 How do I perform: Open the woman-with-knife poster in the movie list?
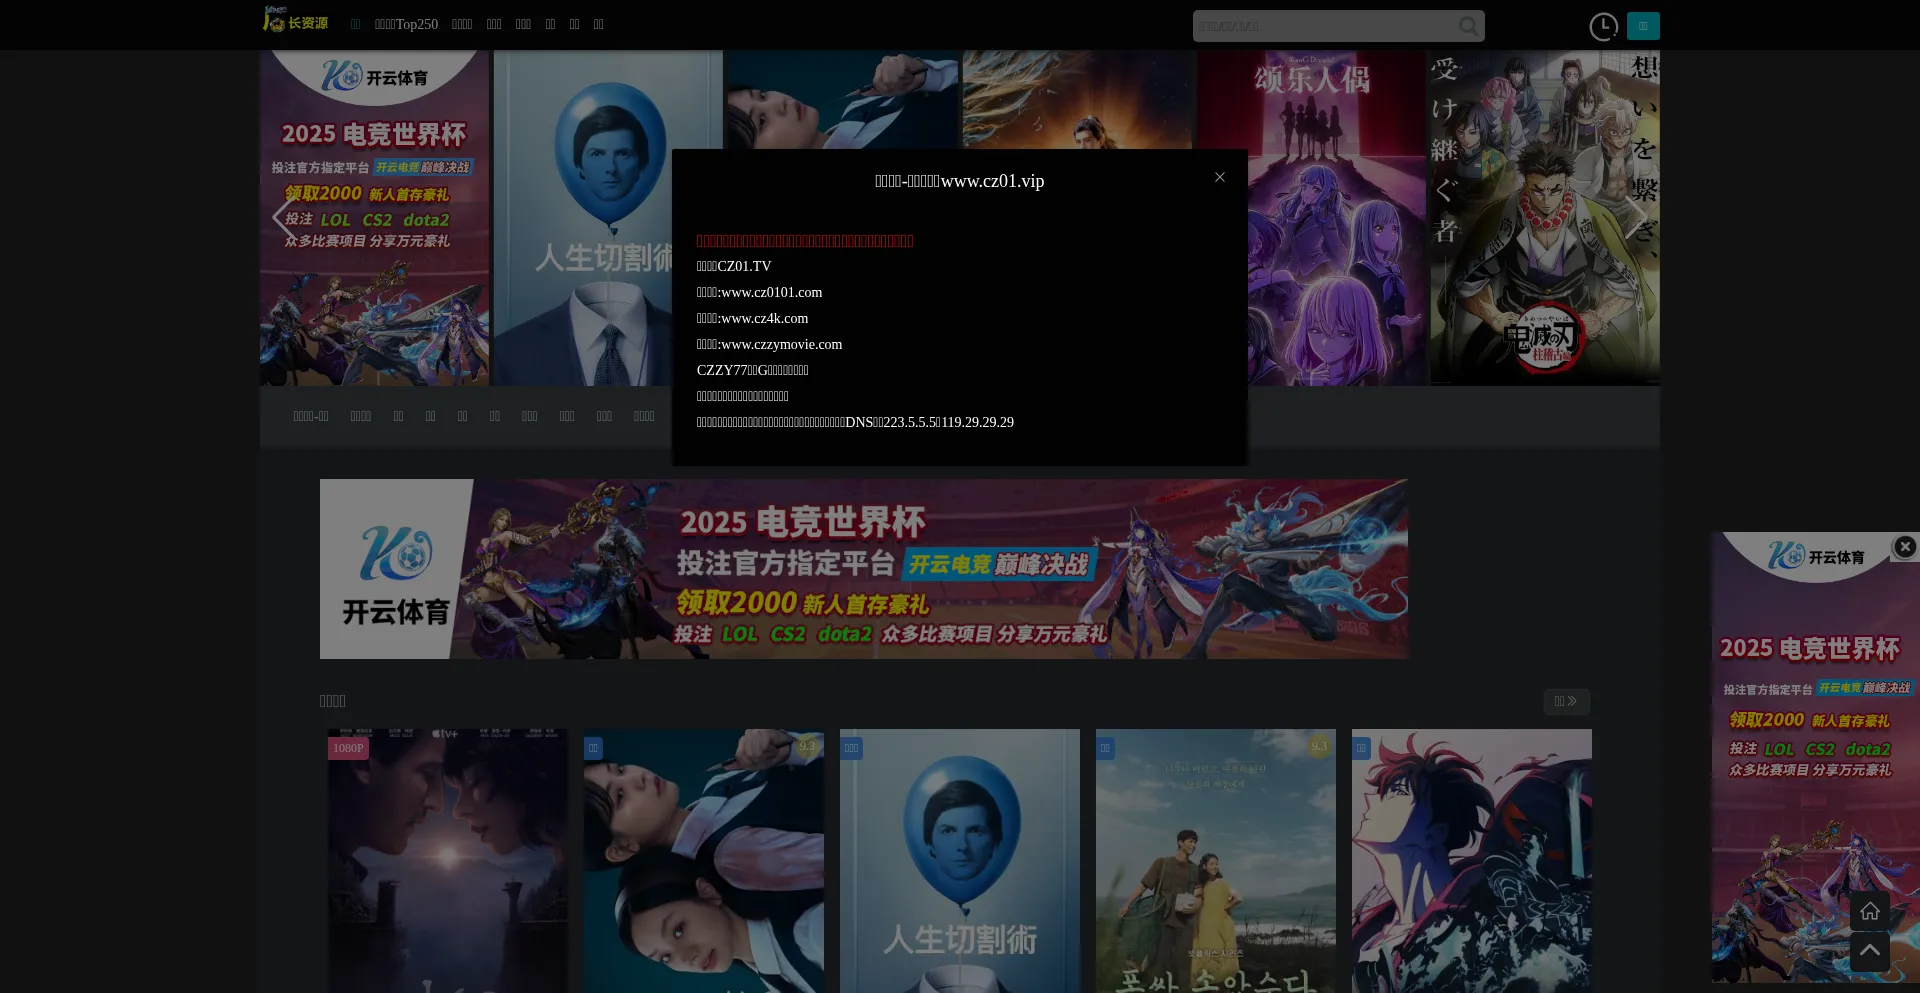(x=704, y=861)
